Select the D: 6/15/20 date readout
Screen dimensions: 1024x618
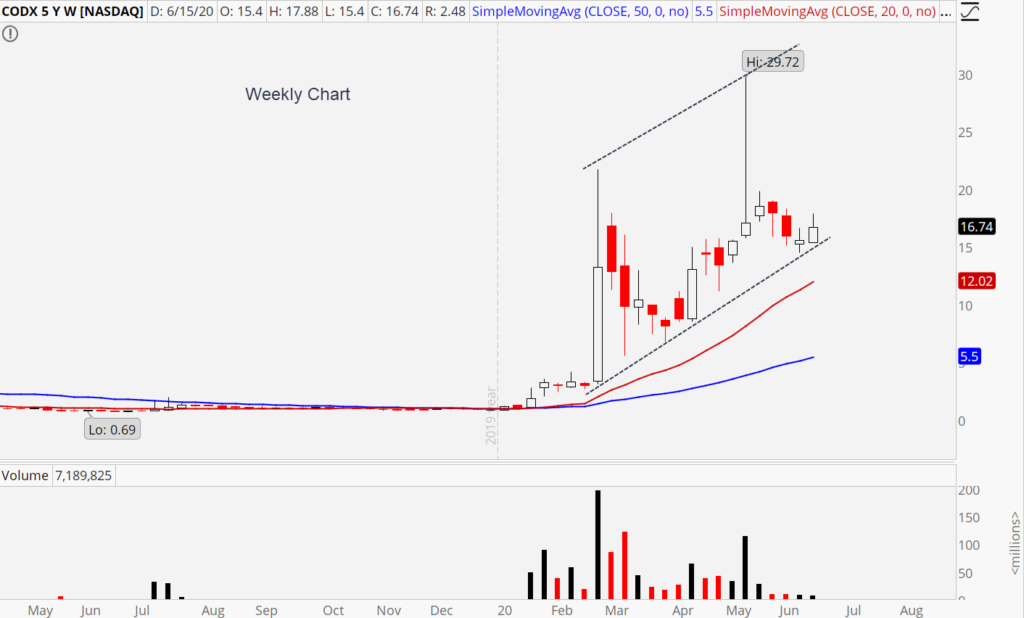click(182, 11)
